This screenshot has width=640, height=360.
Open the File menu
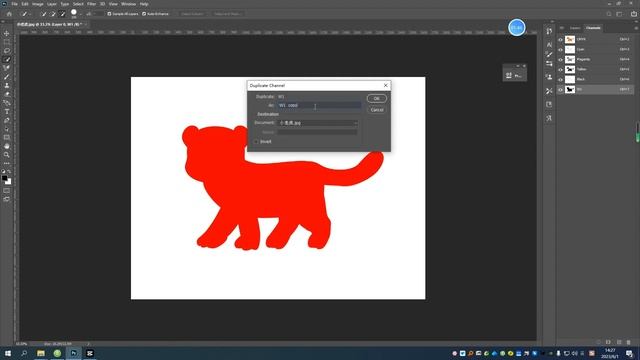[x=14, y=4]
